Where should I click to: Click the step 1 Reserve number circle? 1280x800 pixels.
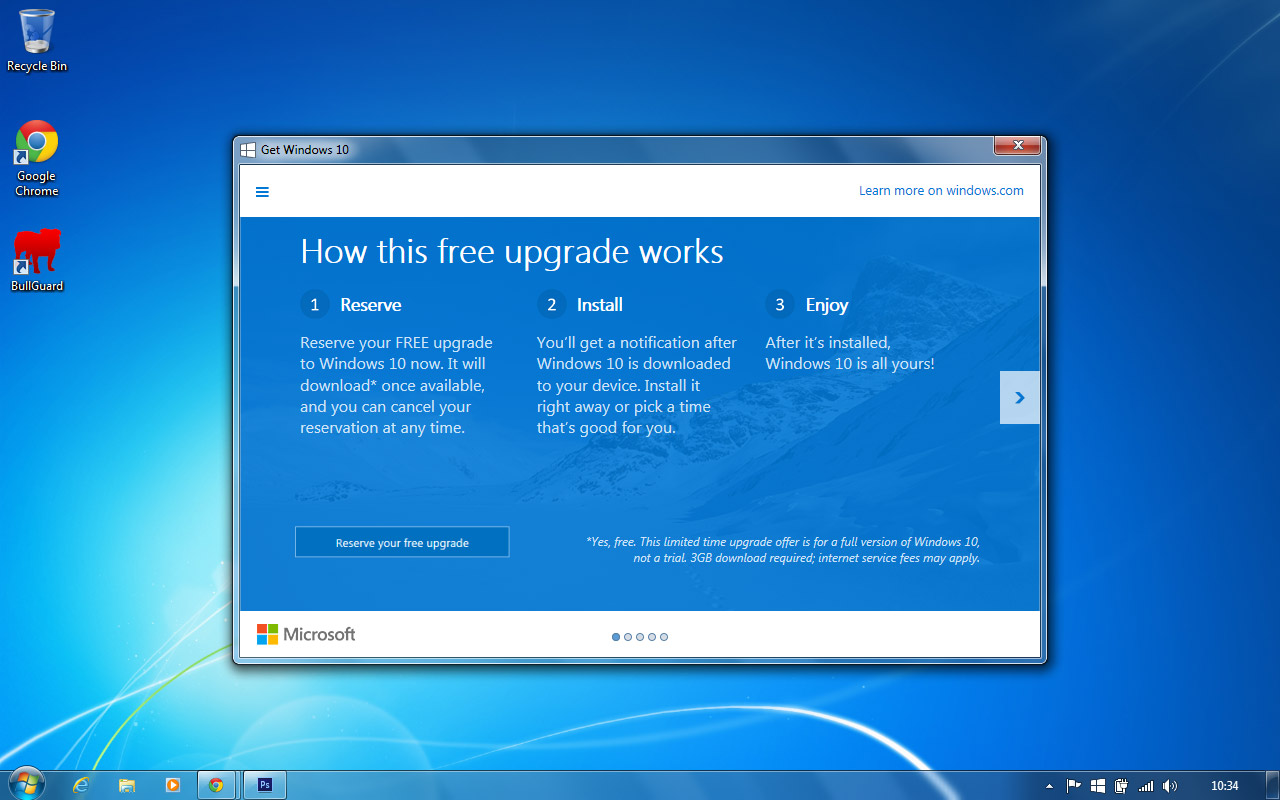click(314, 305)
